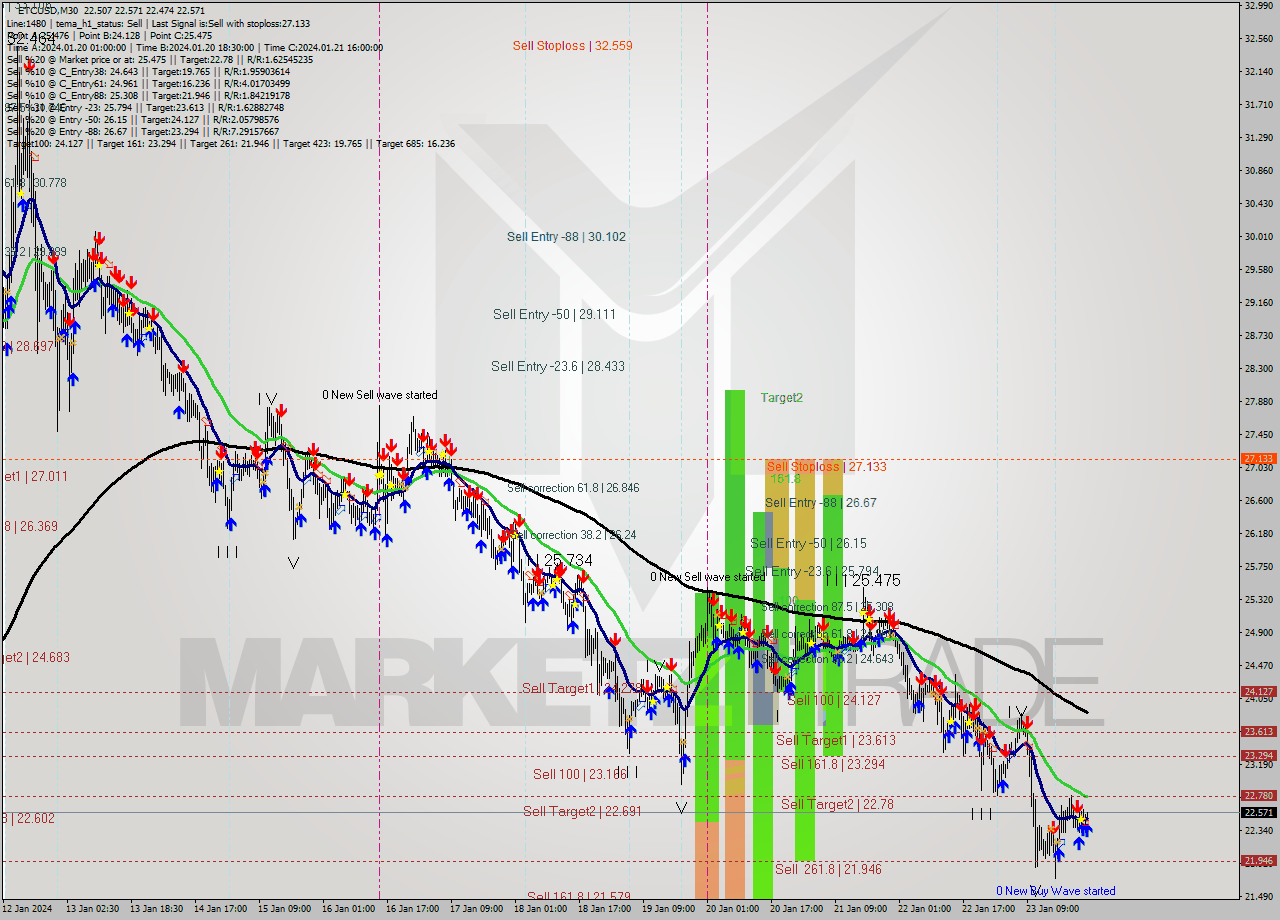Viewport: 1280px width, 920px height.
Task: Click the 32.990 price scale value
Action: [x=1259, y=5]
